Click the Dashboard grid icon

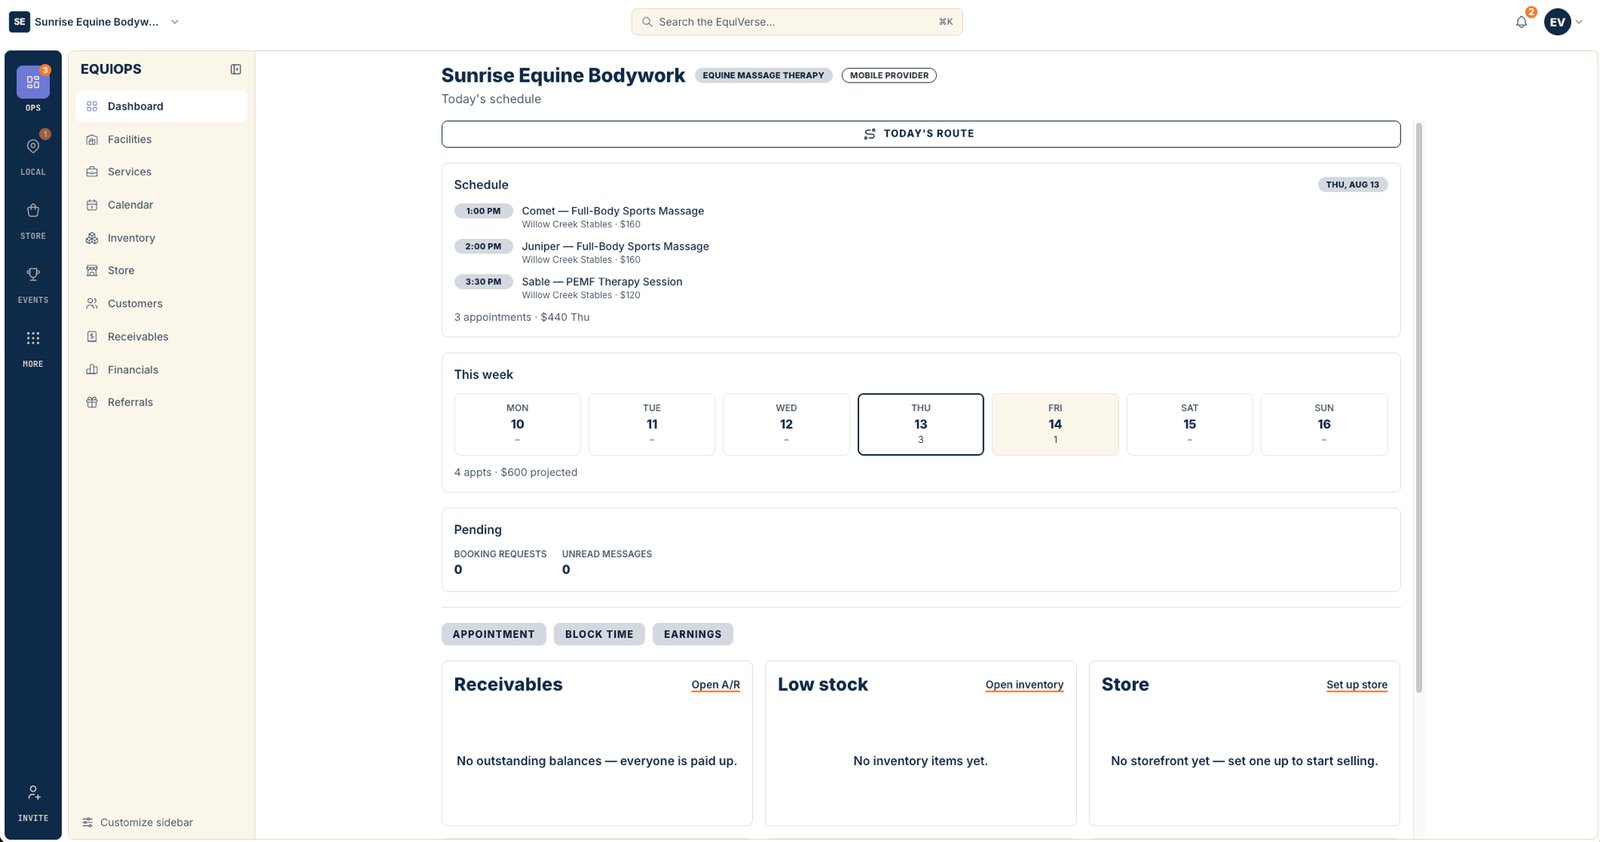[92, 106]
